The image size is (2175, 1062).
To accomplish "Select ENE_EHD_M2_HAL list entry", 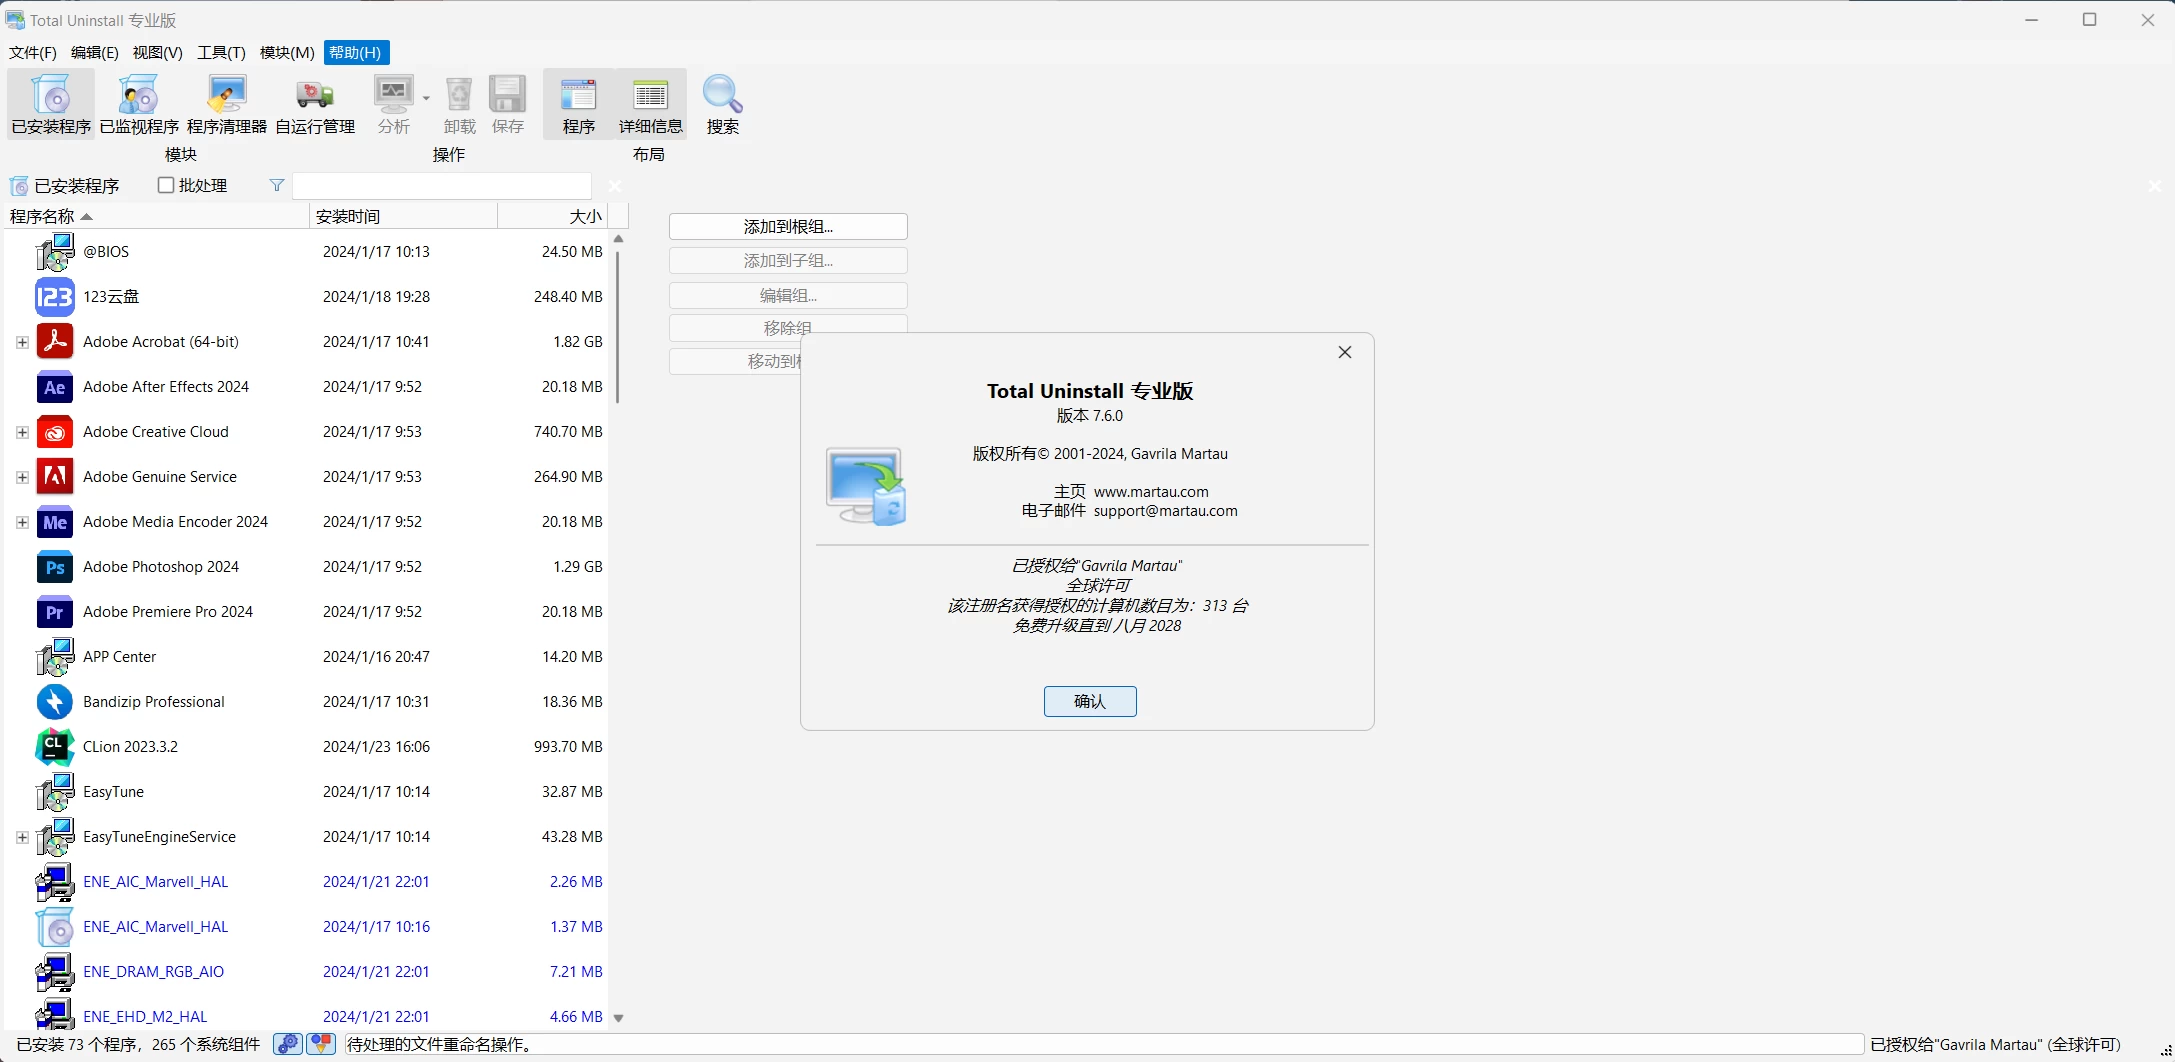I will (x=306, y=1014).
